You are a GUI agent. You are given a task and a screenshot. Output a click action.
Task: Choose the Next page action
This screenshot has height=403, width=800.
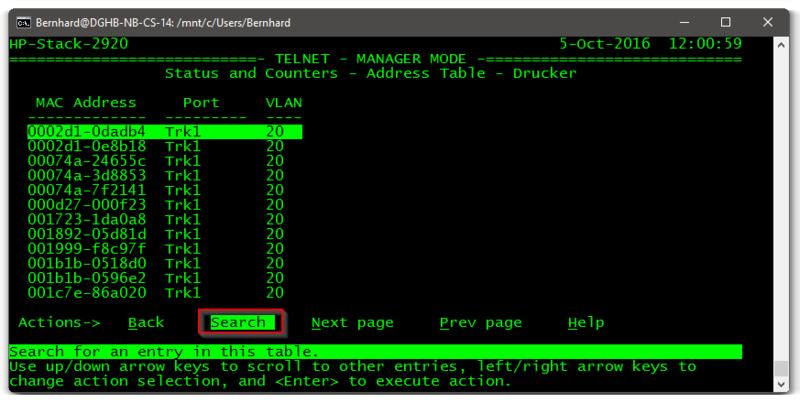pos(352,322)
